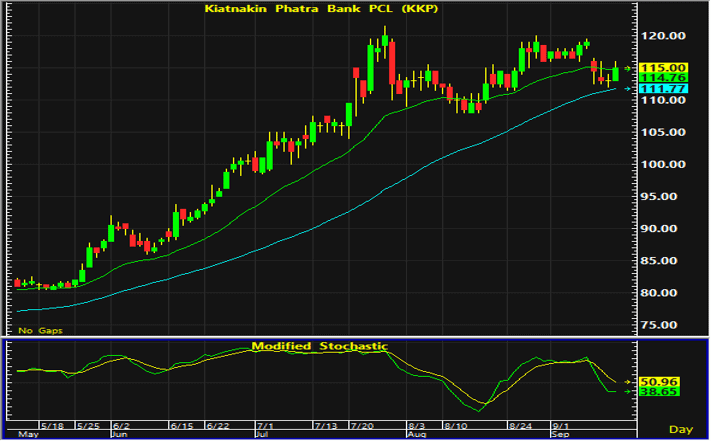Click the cyan arrow pointing to 111.77

click(x=628, y=89)
